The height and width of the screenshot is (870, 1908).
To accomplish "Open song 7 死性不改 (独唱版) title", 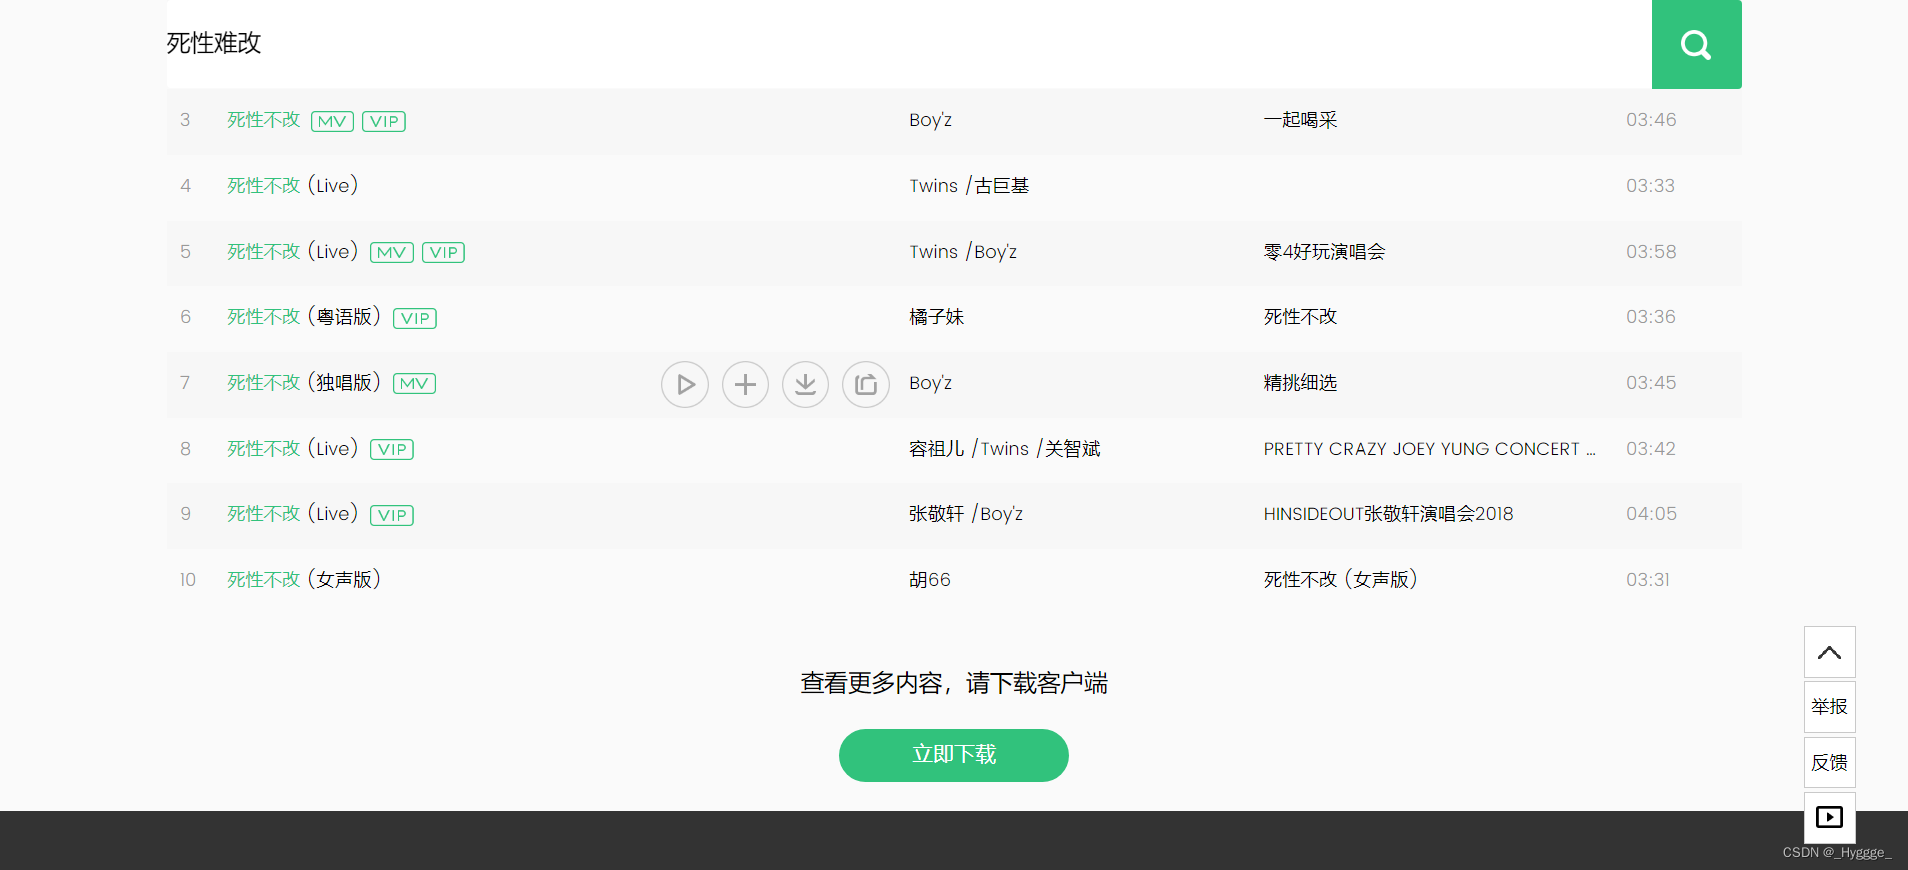I will point(304,383).
